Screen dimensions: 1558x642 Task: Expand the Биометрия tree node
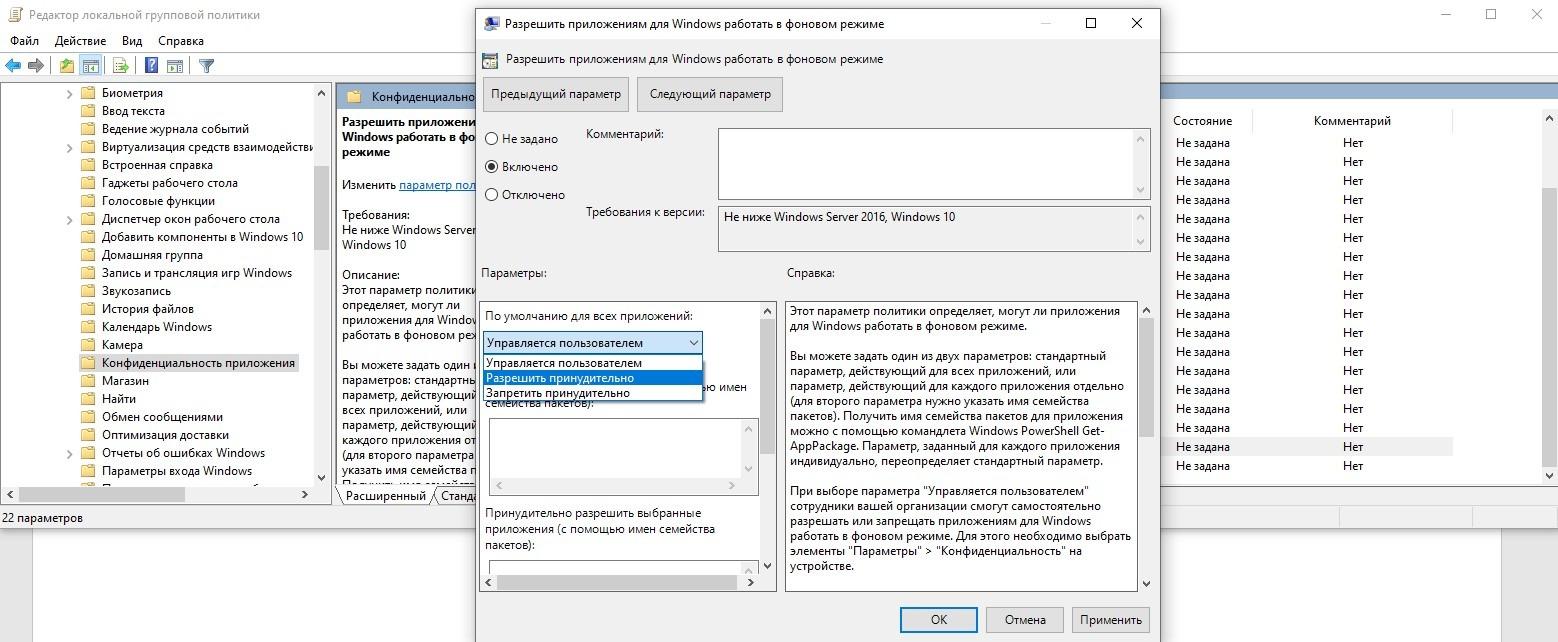click(x=69, y=93)
